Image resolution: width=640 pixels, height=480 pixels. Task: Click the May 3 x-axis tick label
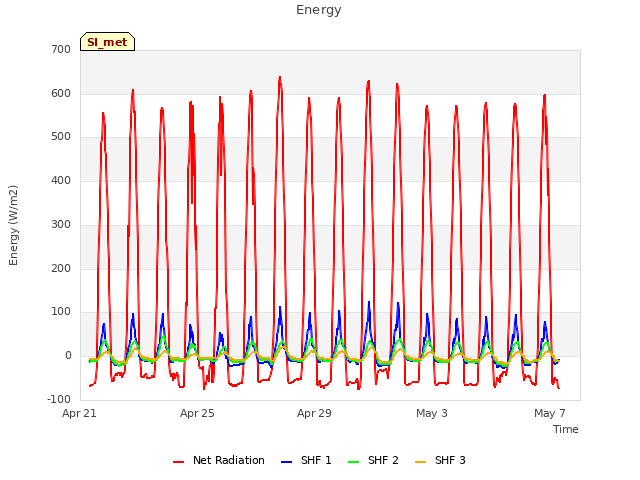[x=432, y=413]
